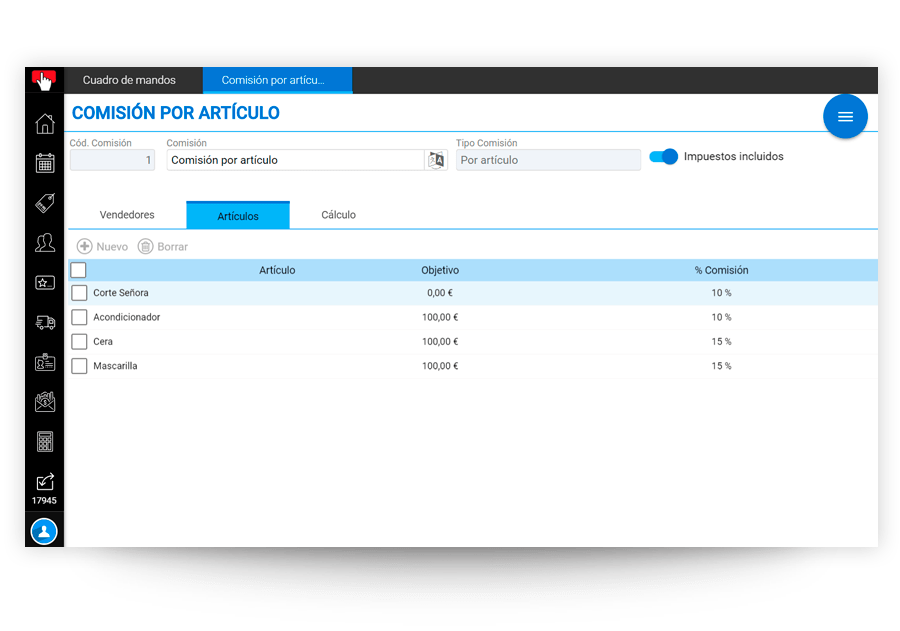Click the red hand logo icon
Screen dimensions: 900x631
(44, 80)
